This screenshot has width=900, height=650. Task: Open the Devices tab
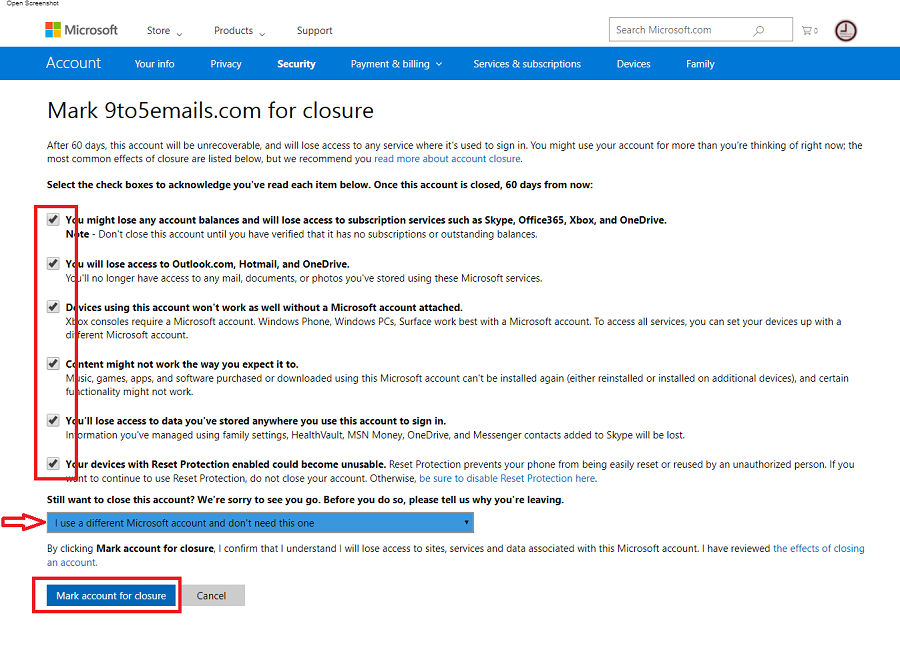pos(634,64)
